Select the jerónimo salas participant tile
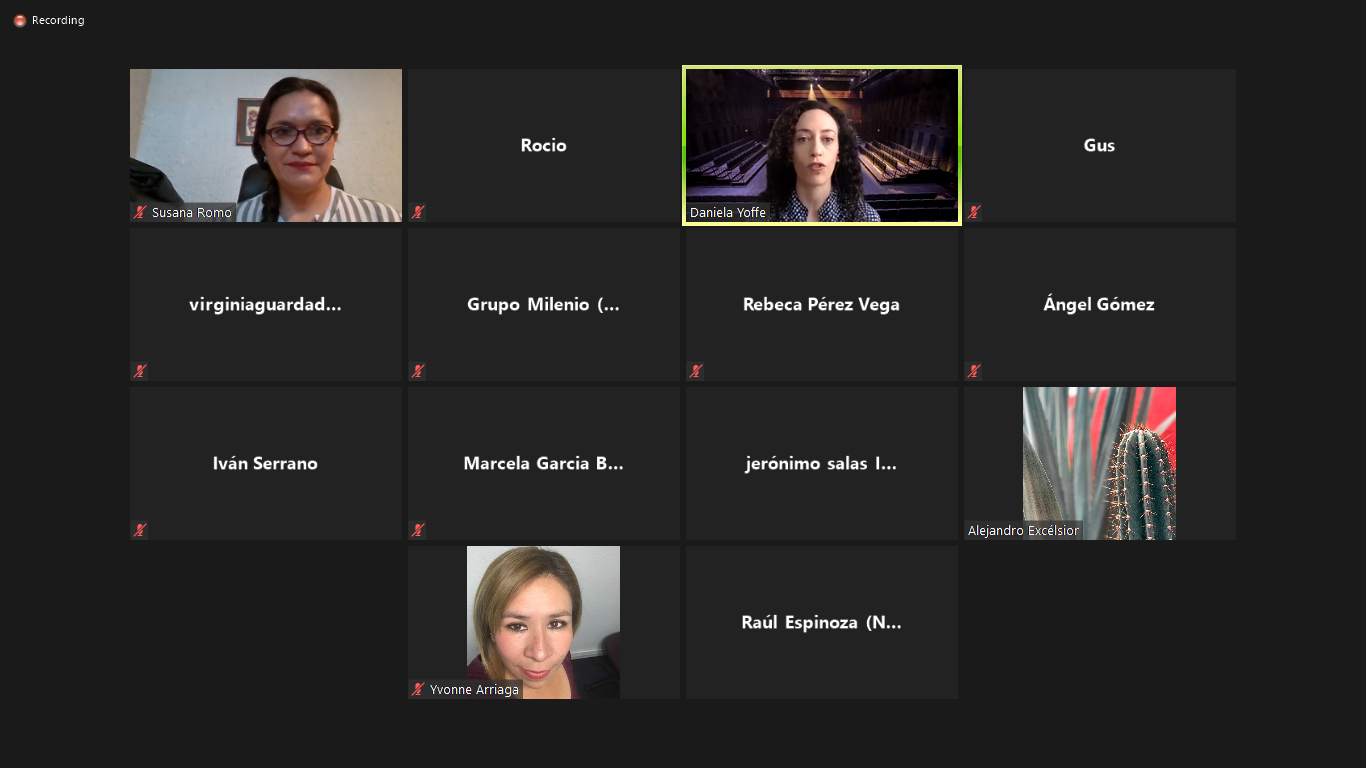Viewport: 1366px width, 768px height. pyautogui.click(x=821, y=463)
